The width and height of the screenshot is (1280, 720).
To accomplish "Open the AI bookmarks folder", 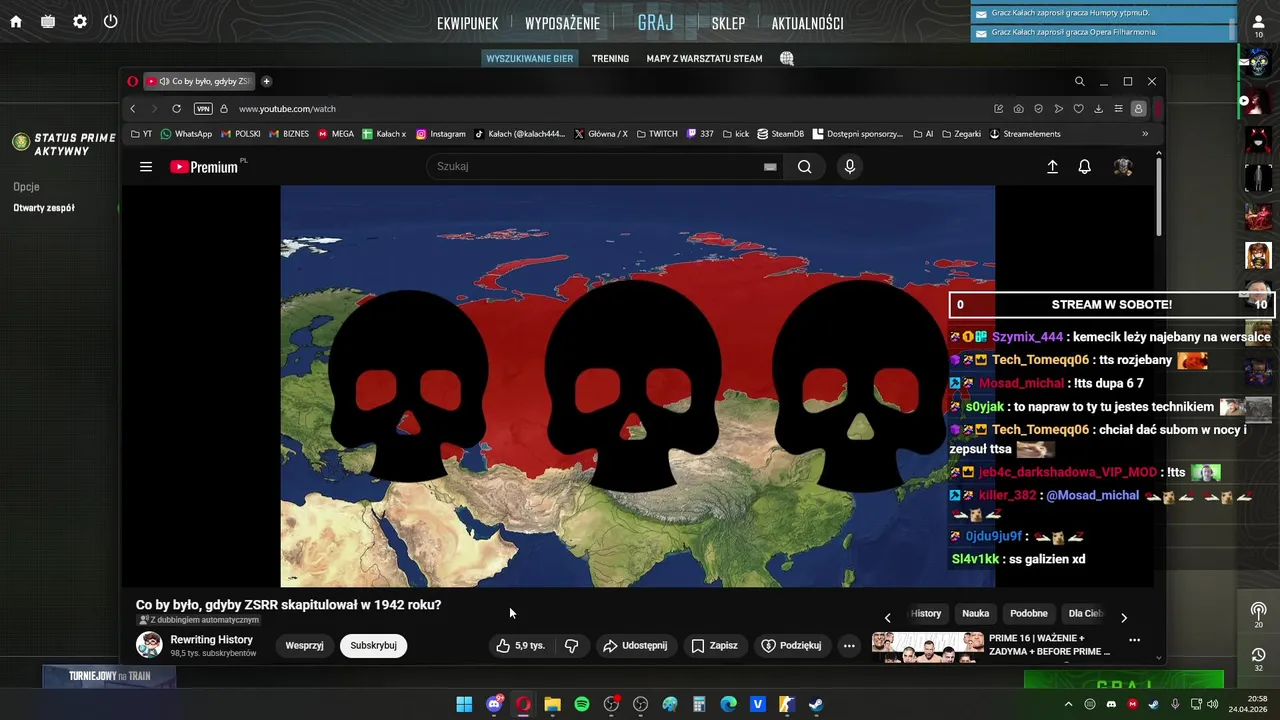I will [923, 134].
